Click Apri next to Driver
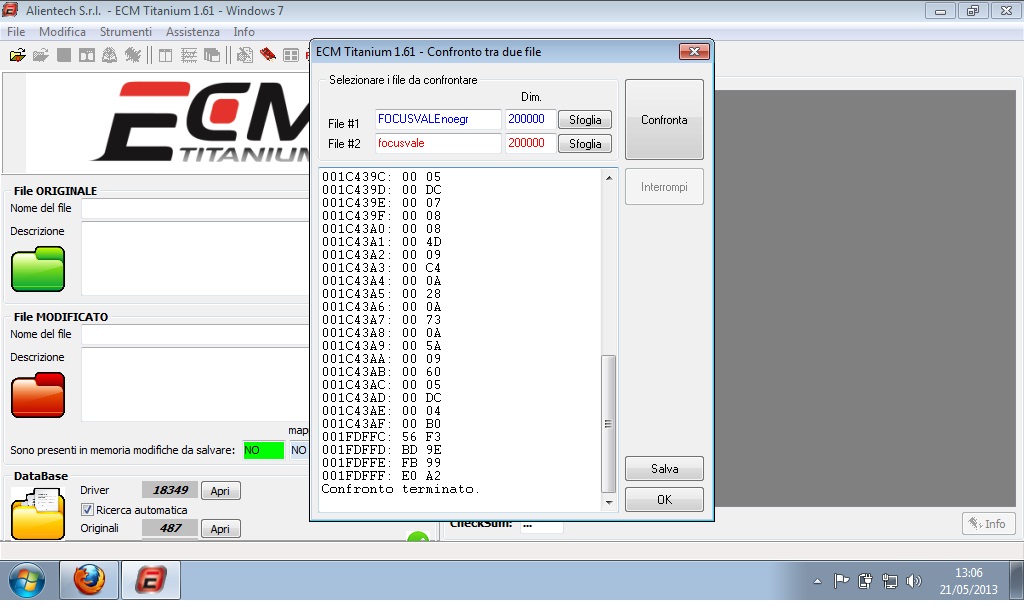This screenshot has height=612, width=1024. tap(220, 491)
